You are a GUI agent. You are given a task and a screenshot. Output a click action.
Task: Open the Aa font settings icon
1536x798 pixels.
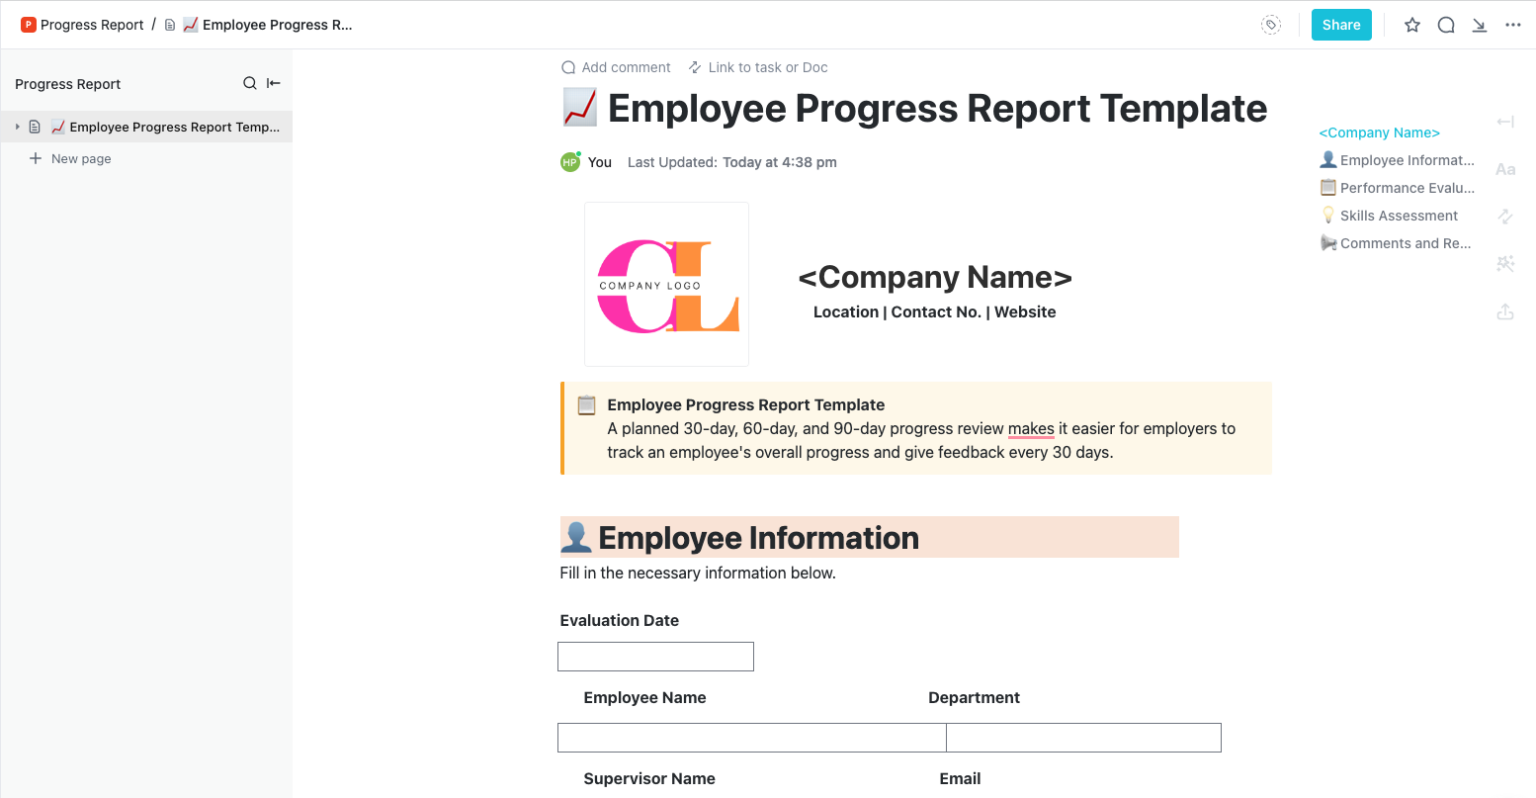click(x=1506, y=169)
